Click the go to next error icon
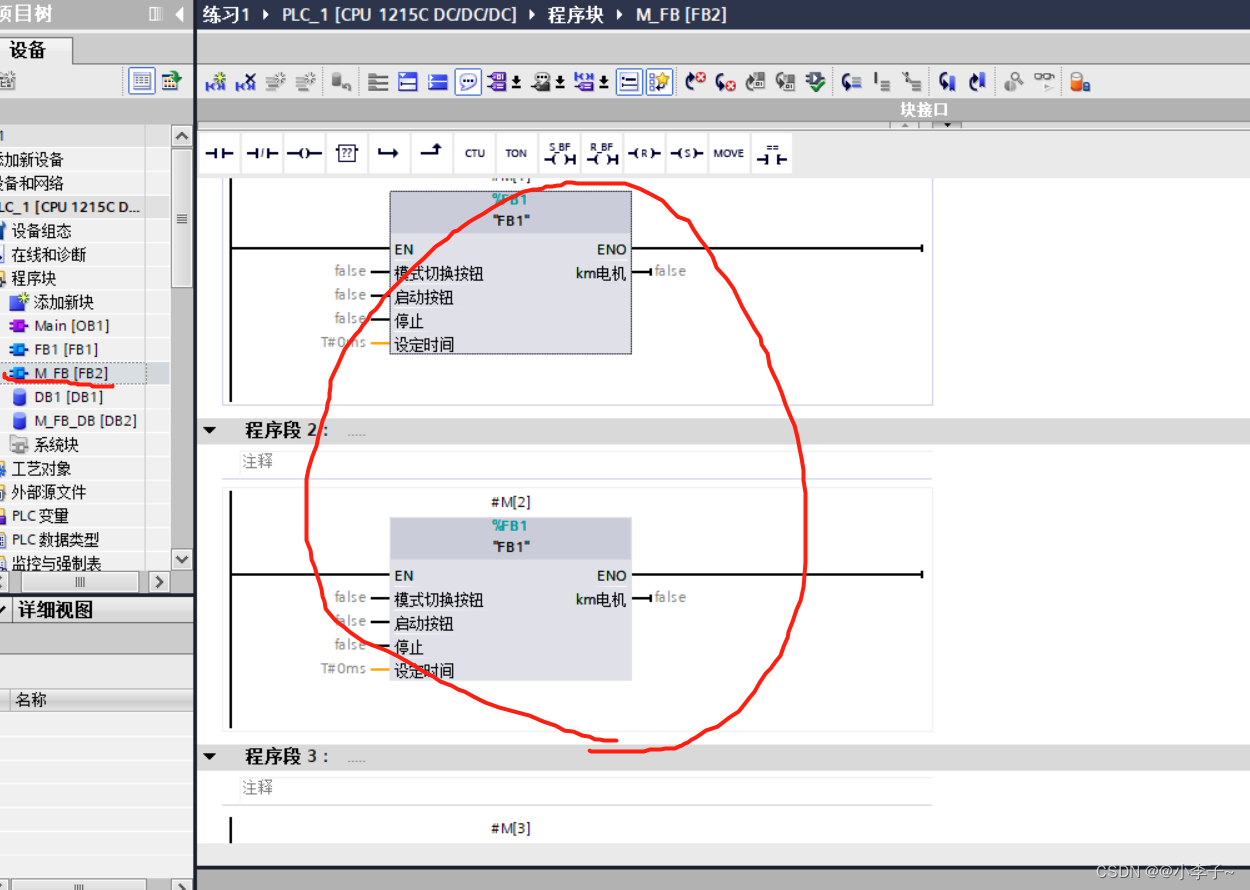The image size is (1250, 890). (725, 82)
